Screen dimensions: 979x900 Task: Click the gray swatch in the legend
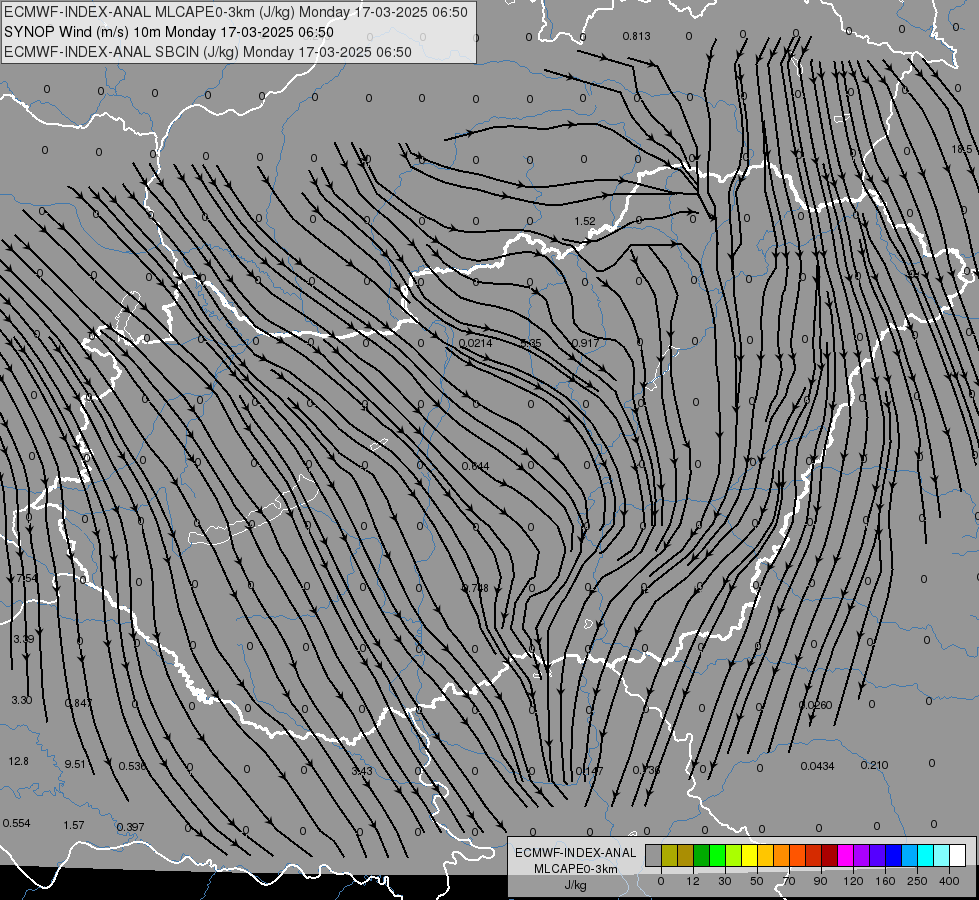pyautogui.click(x=654, y=855)
